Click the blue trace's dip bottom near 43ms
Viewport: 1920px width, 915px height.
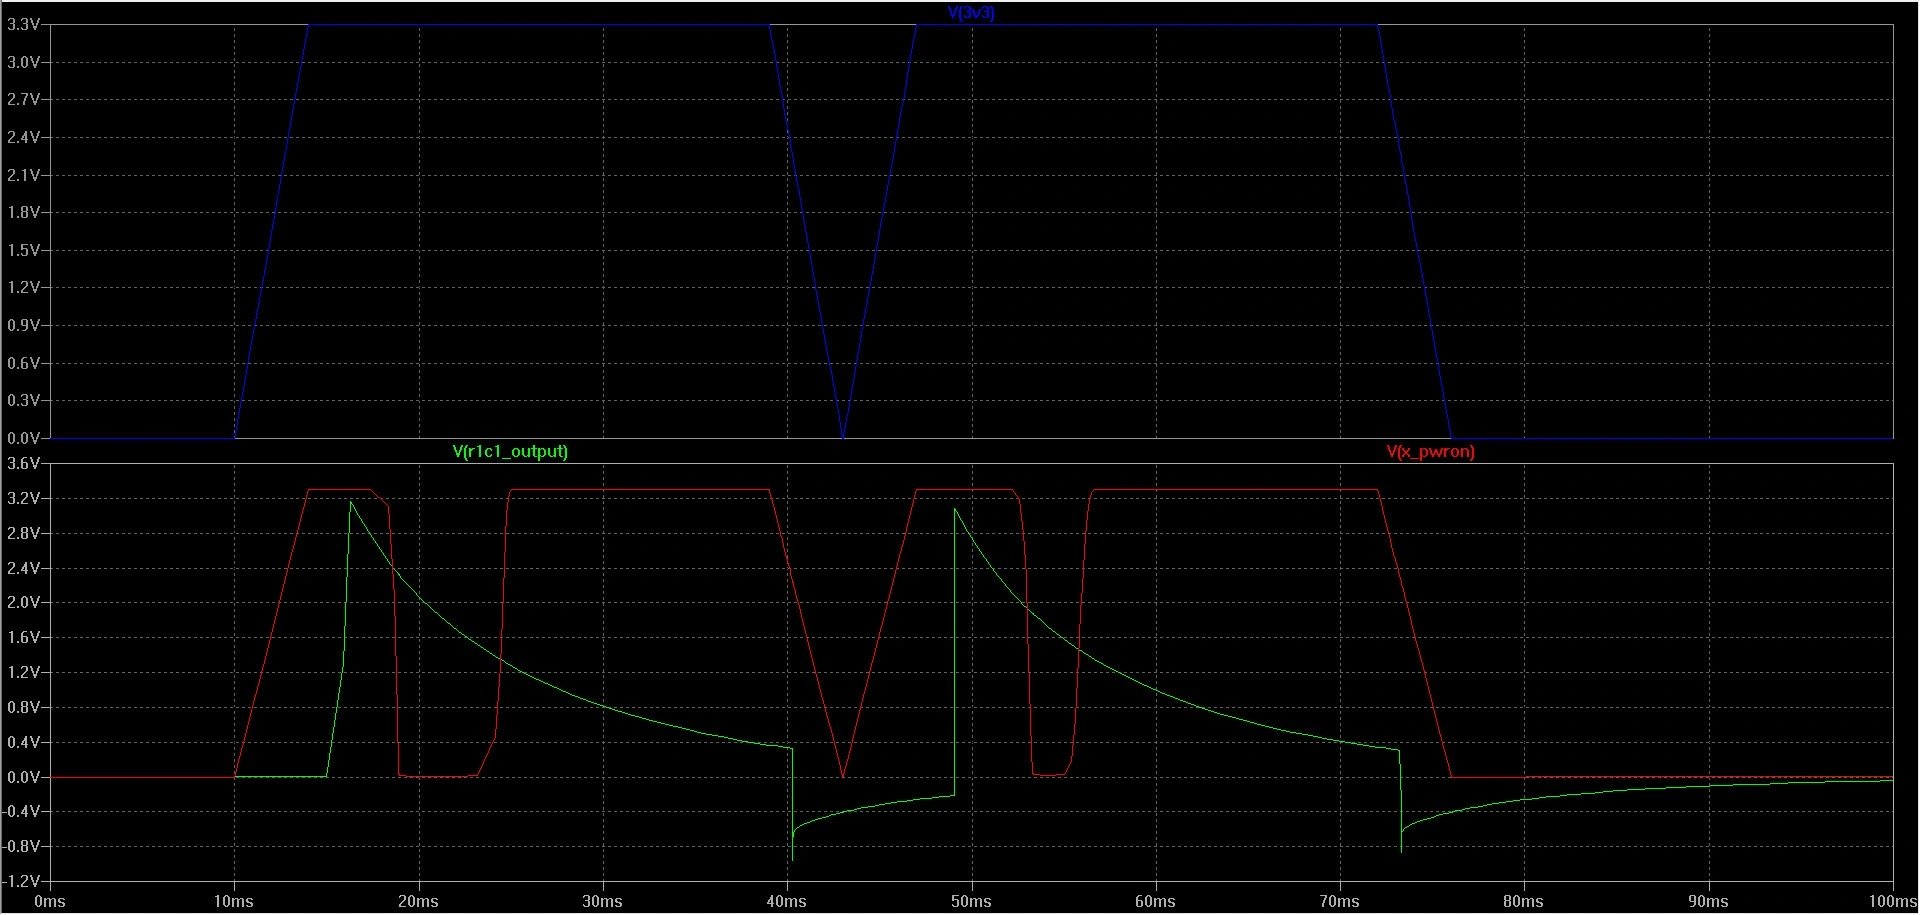click(843, 437)
